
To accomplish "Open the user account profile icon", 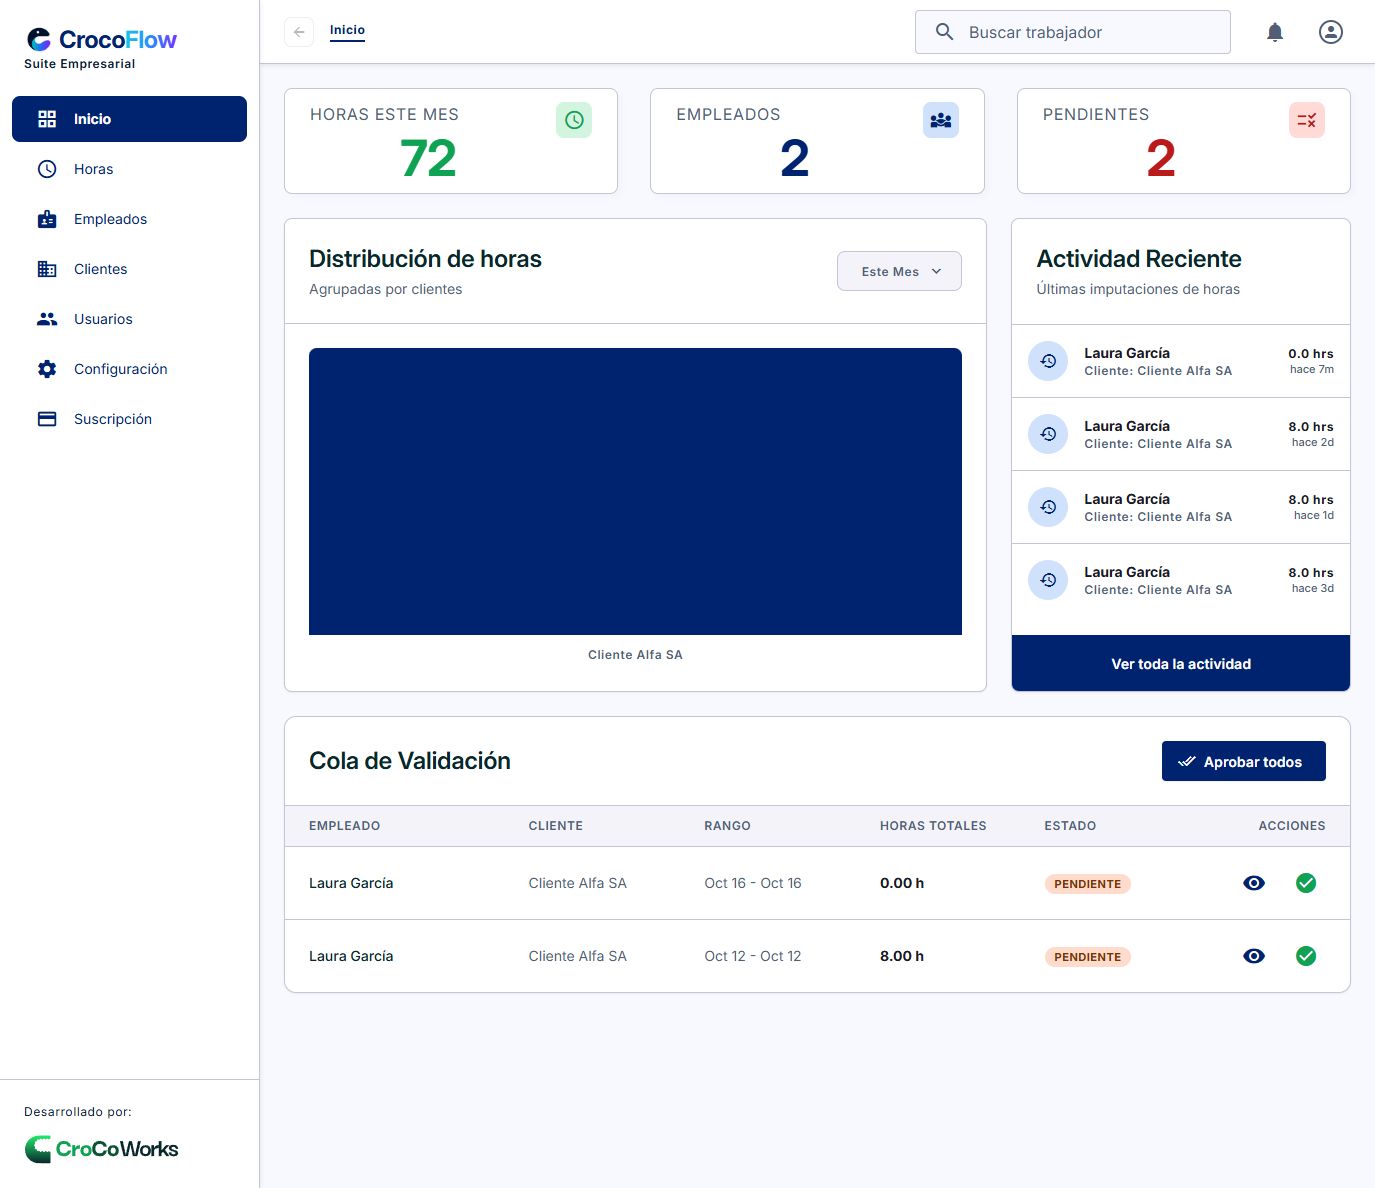I will coord(1331,32).
